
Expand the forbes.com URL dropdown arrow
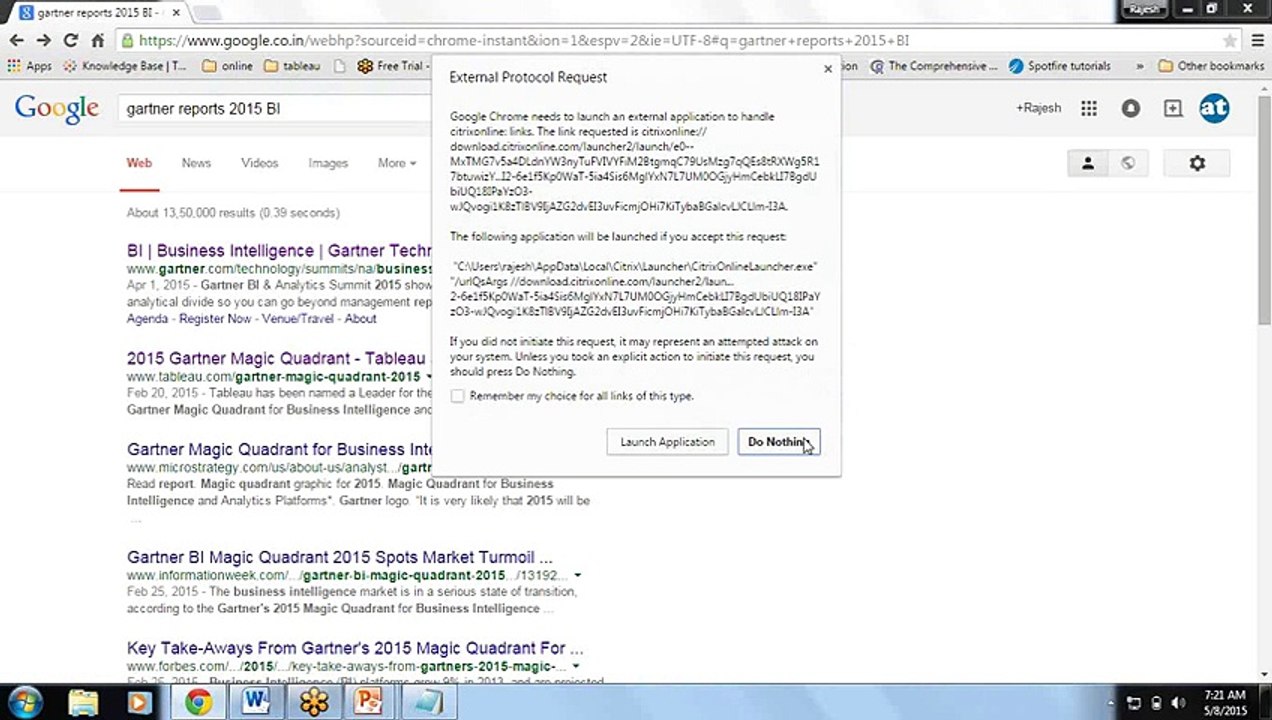(576, 667)
